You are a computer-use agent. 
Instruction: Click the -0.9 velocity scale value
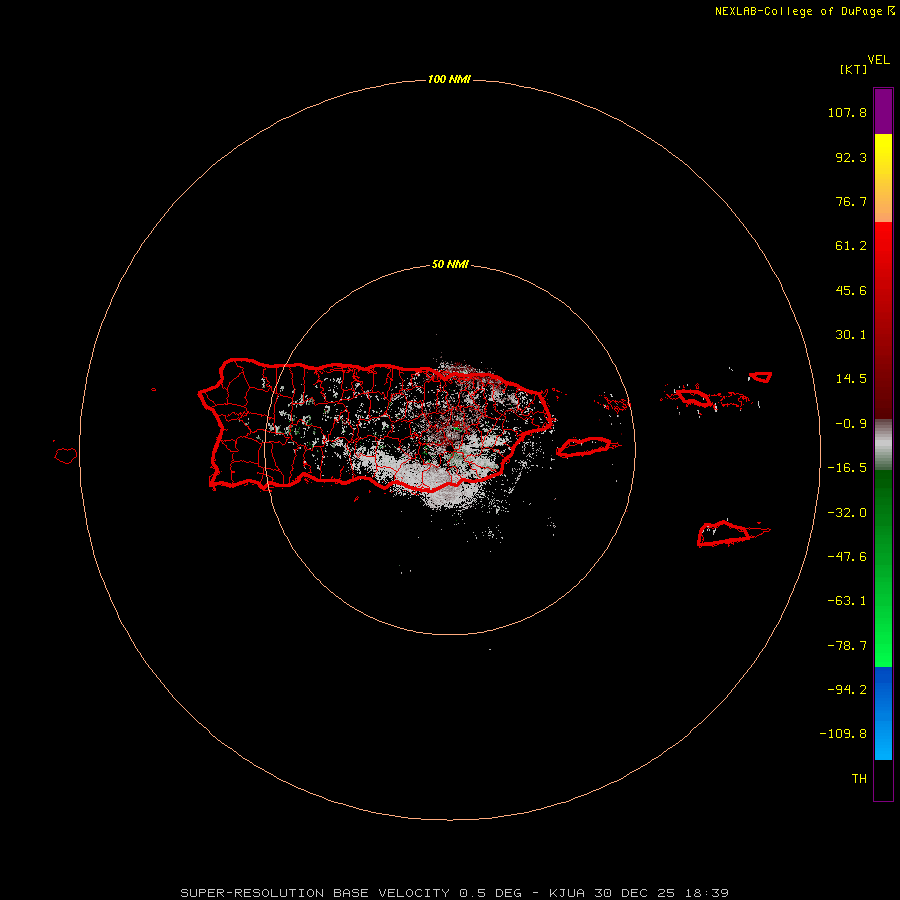(851, 424)
